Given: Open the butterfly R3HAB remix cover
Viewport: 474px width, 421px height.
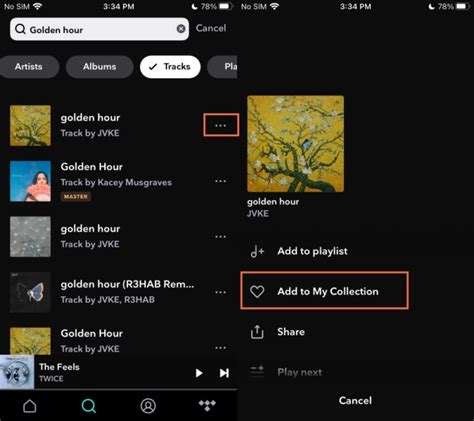Looking at the screenshot, I should 30,292.
